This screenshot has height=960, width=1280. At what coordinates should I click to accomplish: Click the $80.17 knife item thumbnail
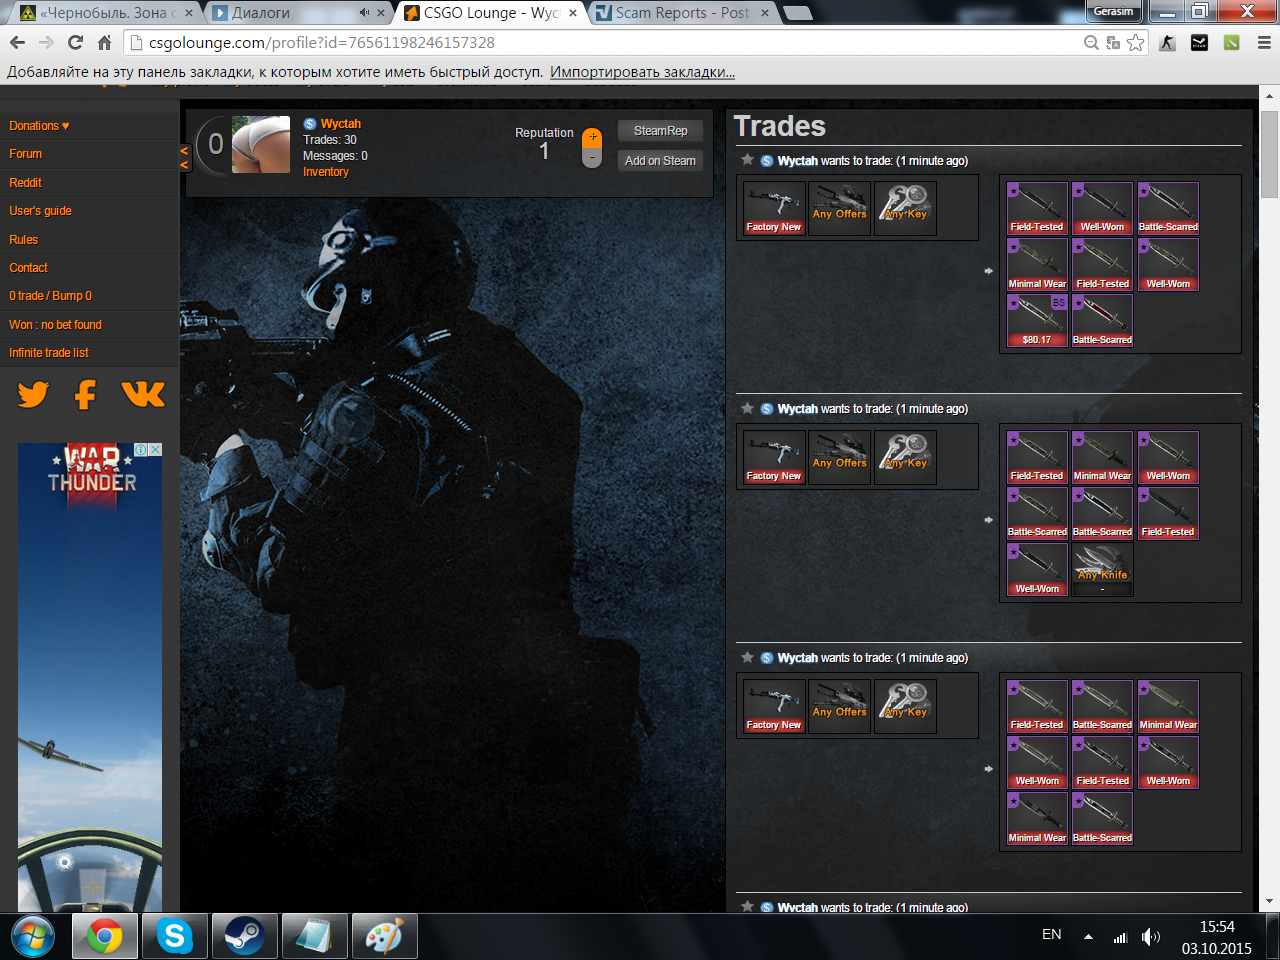point(1037,321)
